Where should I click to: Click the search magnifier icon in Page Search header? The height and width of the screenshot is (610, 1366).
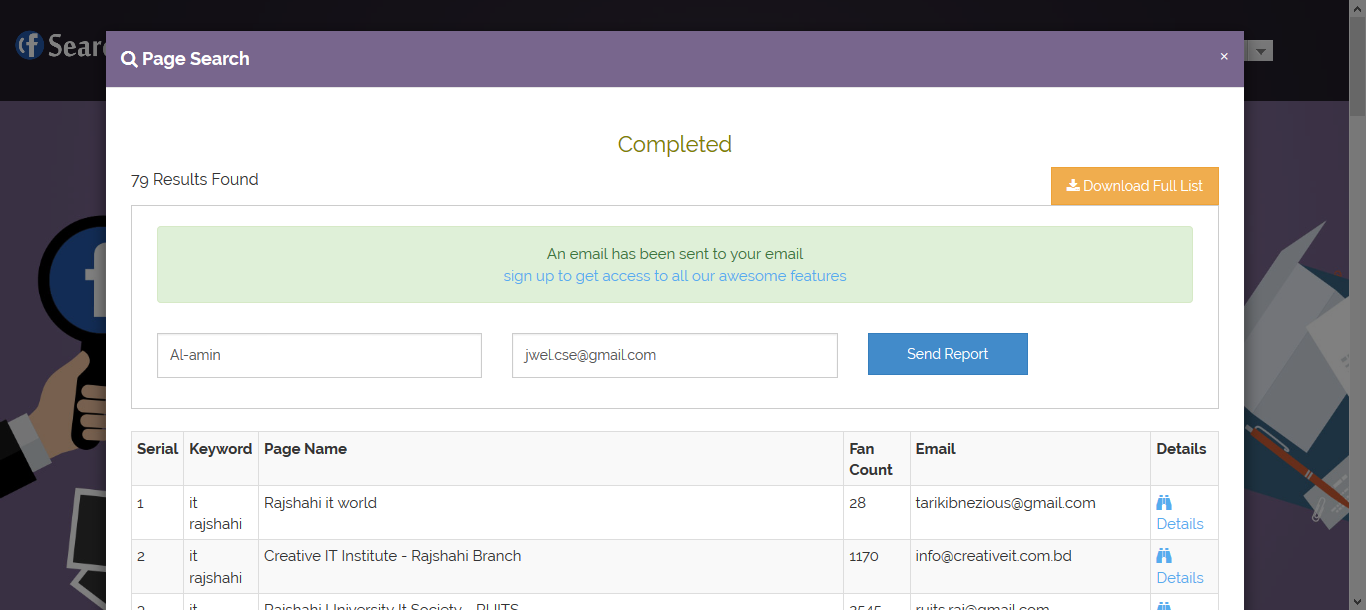[x=129, y=59]
